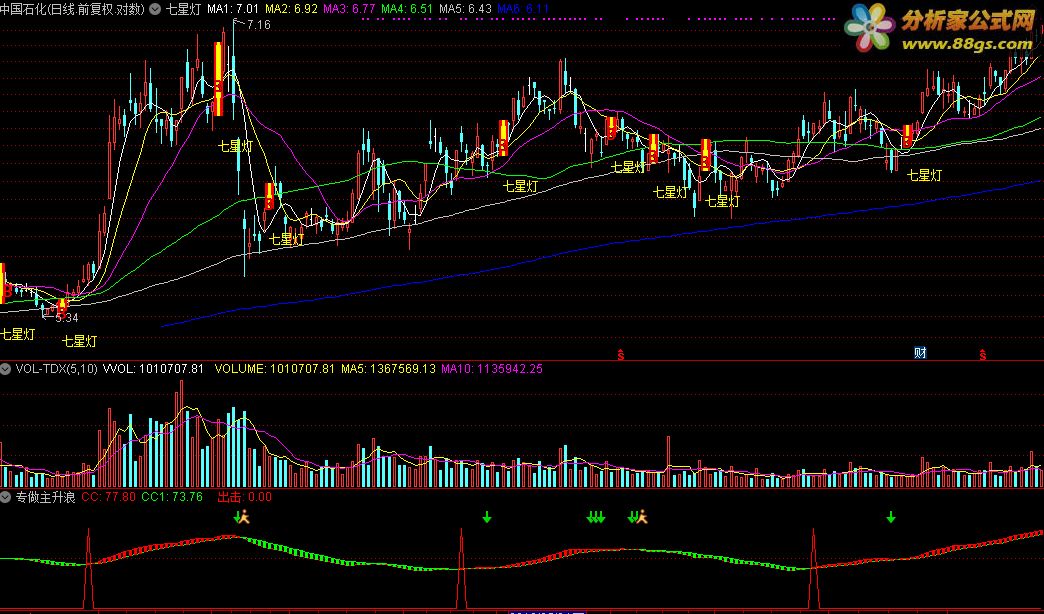Select the MA1: 7.01 value
This screenshot has width=1044, height=614.
tap(233, 9)
